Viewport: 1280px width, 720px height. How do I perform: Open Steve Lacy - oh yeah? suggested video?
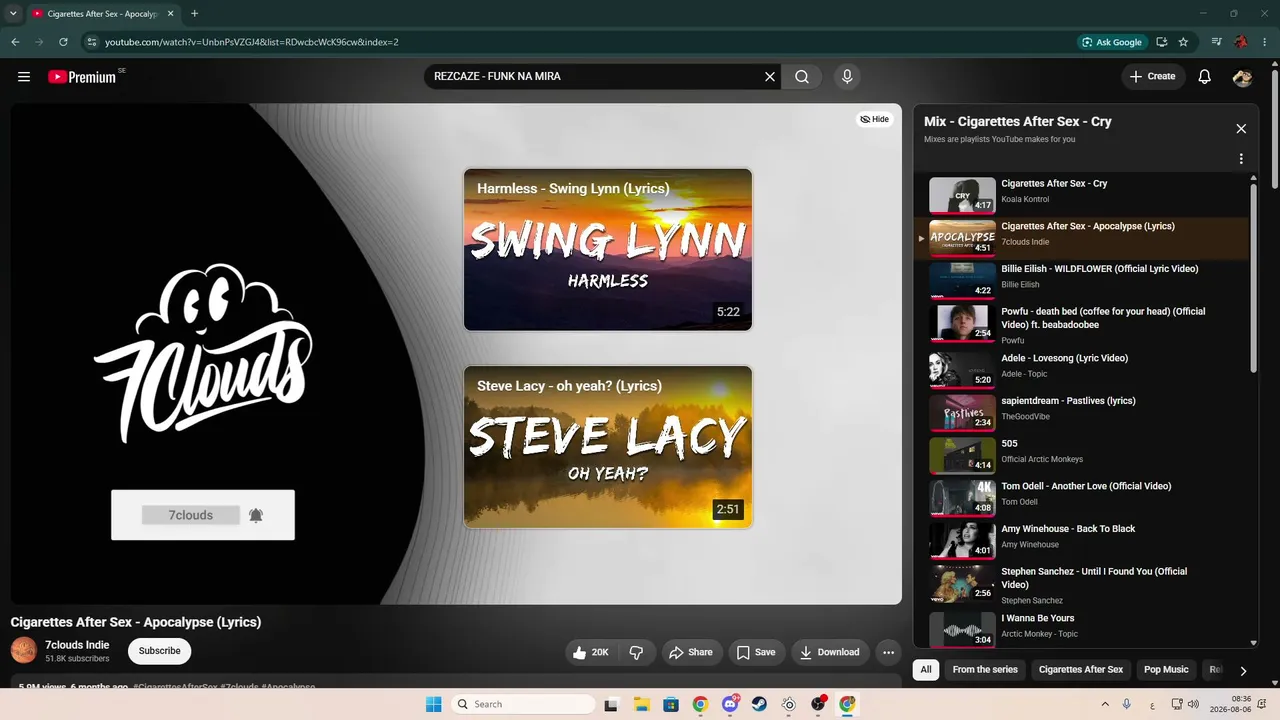608,447
